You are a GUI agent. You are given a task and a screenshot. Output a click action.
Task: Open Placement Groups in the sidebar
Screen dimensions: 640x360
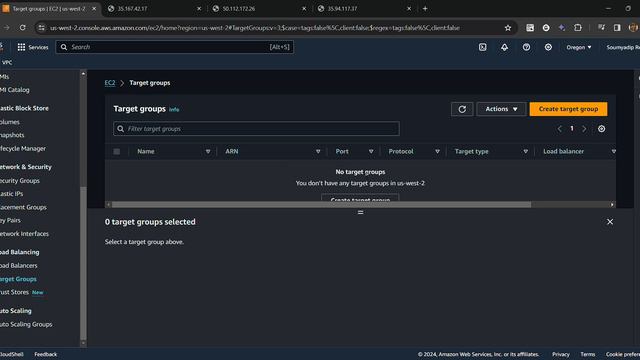pos(23,207)
